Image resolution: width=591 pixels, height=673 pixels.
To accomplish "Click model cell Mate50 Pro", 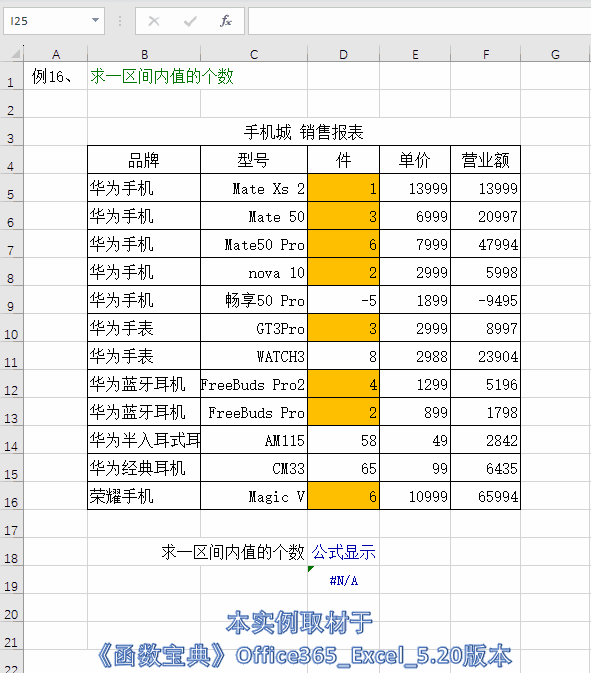I will (254, 244).
